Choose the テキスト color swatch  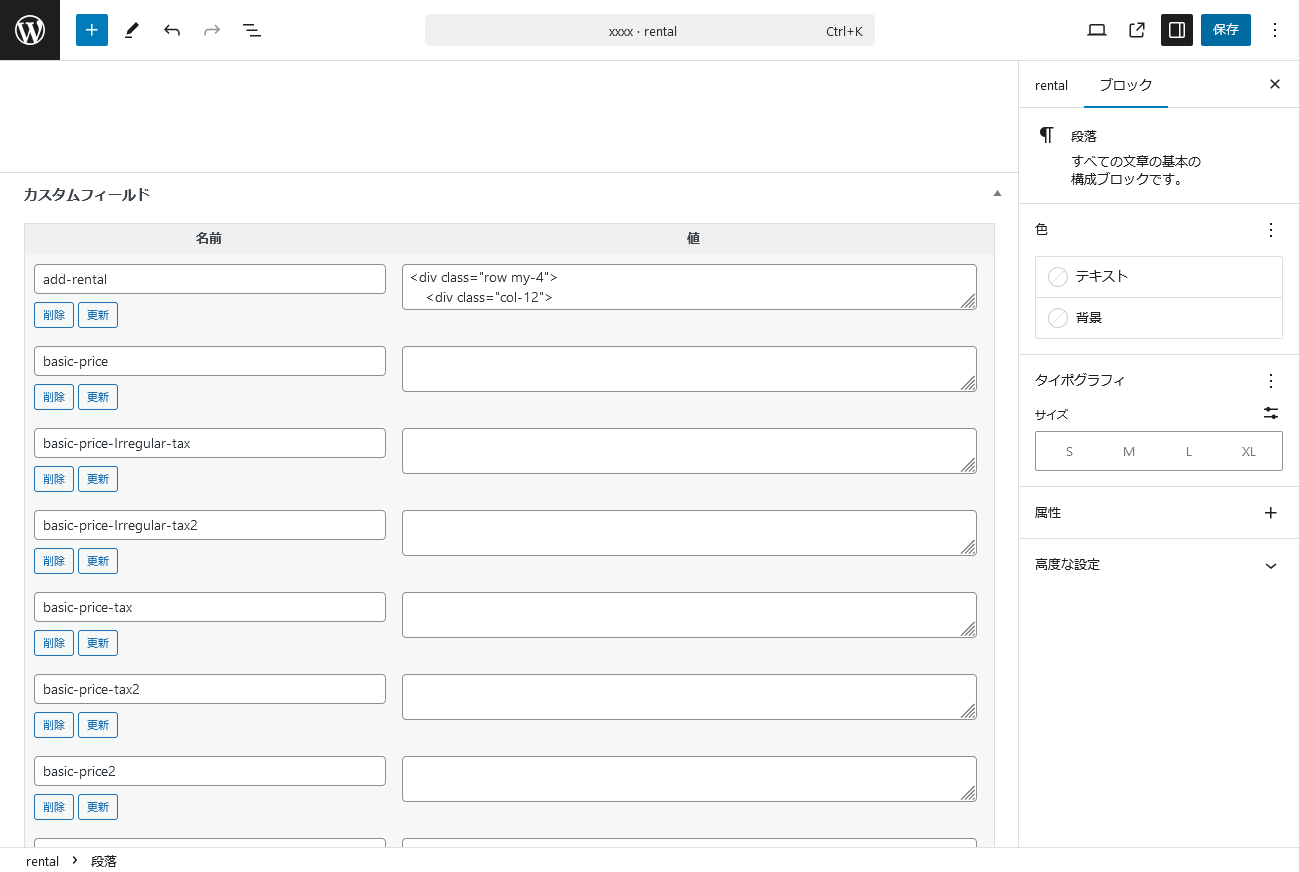(x=1158, y=277)
